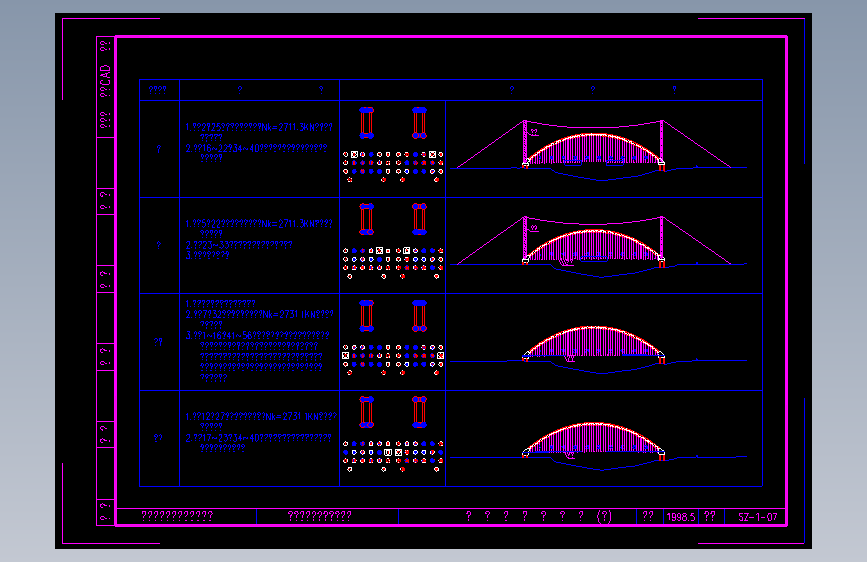
Task: Click the second-row line starting "2.??23~33"
Action: pyautogui.click(x=239, y=244)
